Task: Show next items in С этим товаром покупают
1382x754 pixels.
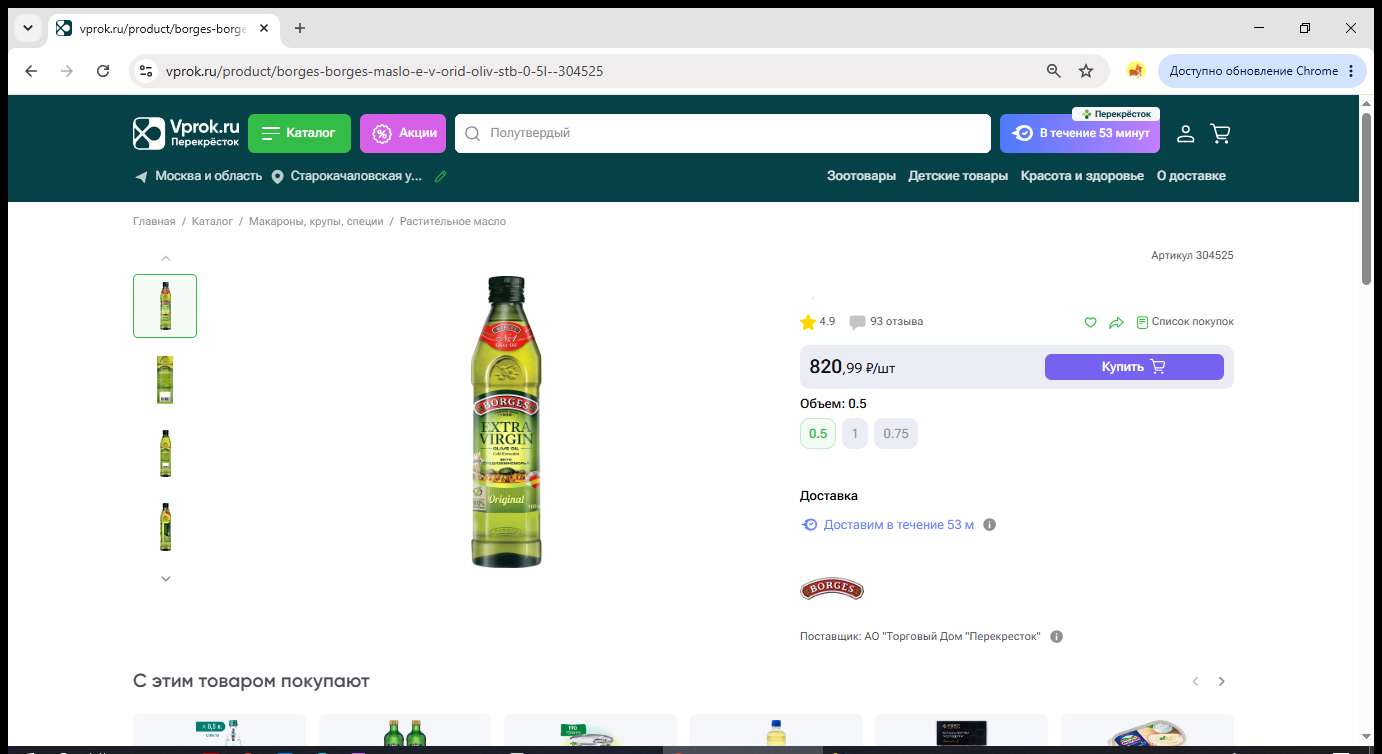Action: tap(1221, 681)
